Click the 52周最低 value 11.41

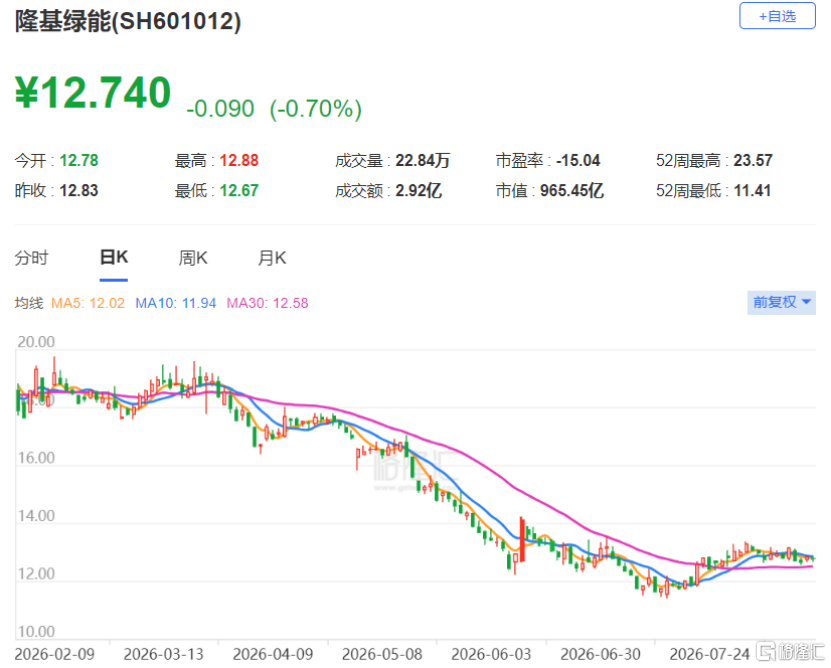pos(752,190)
